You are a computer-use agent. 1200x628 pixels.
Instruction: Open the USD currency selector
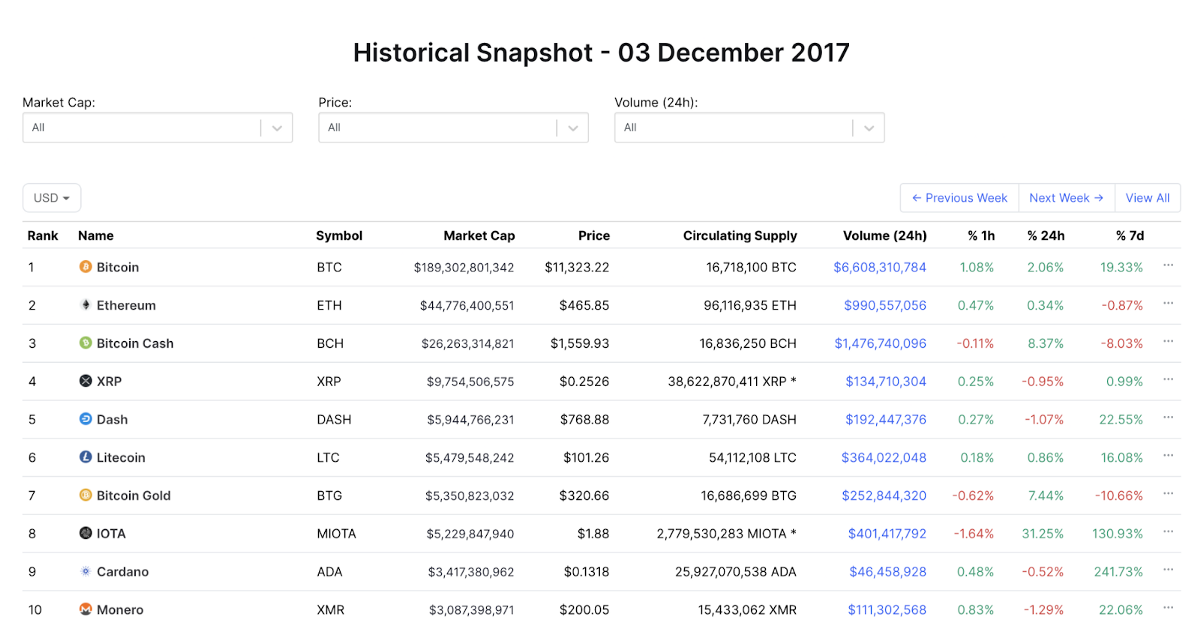pos(51,198)
